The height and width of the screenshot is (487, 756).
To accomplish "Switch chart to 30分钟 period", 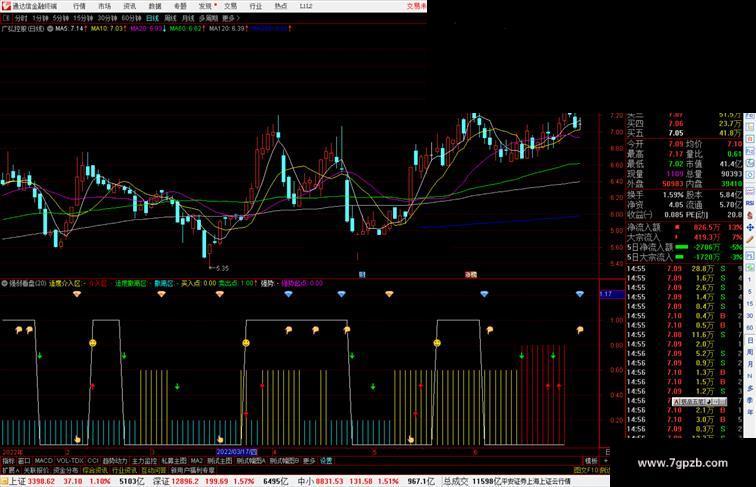I will click(107, 18).
